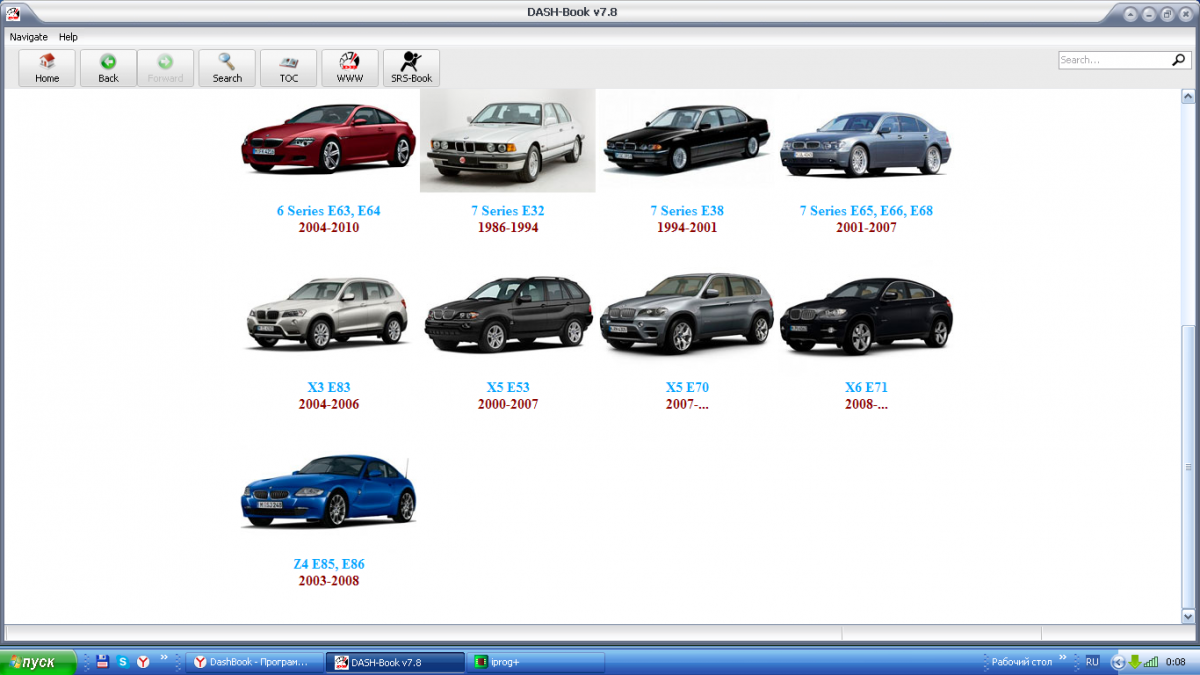This screenshot has width=1200, height=675.
Task: Switch to DashBook browser taskbar window
Action: (254, 662)
